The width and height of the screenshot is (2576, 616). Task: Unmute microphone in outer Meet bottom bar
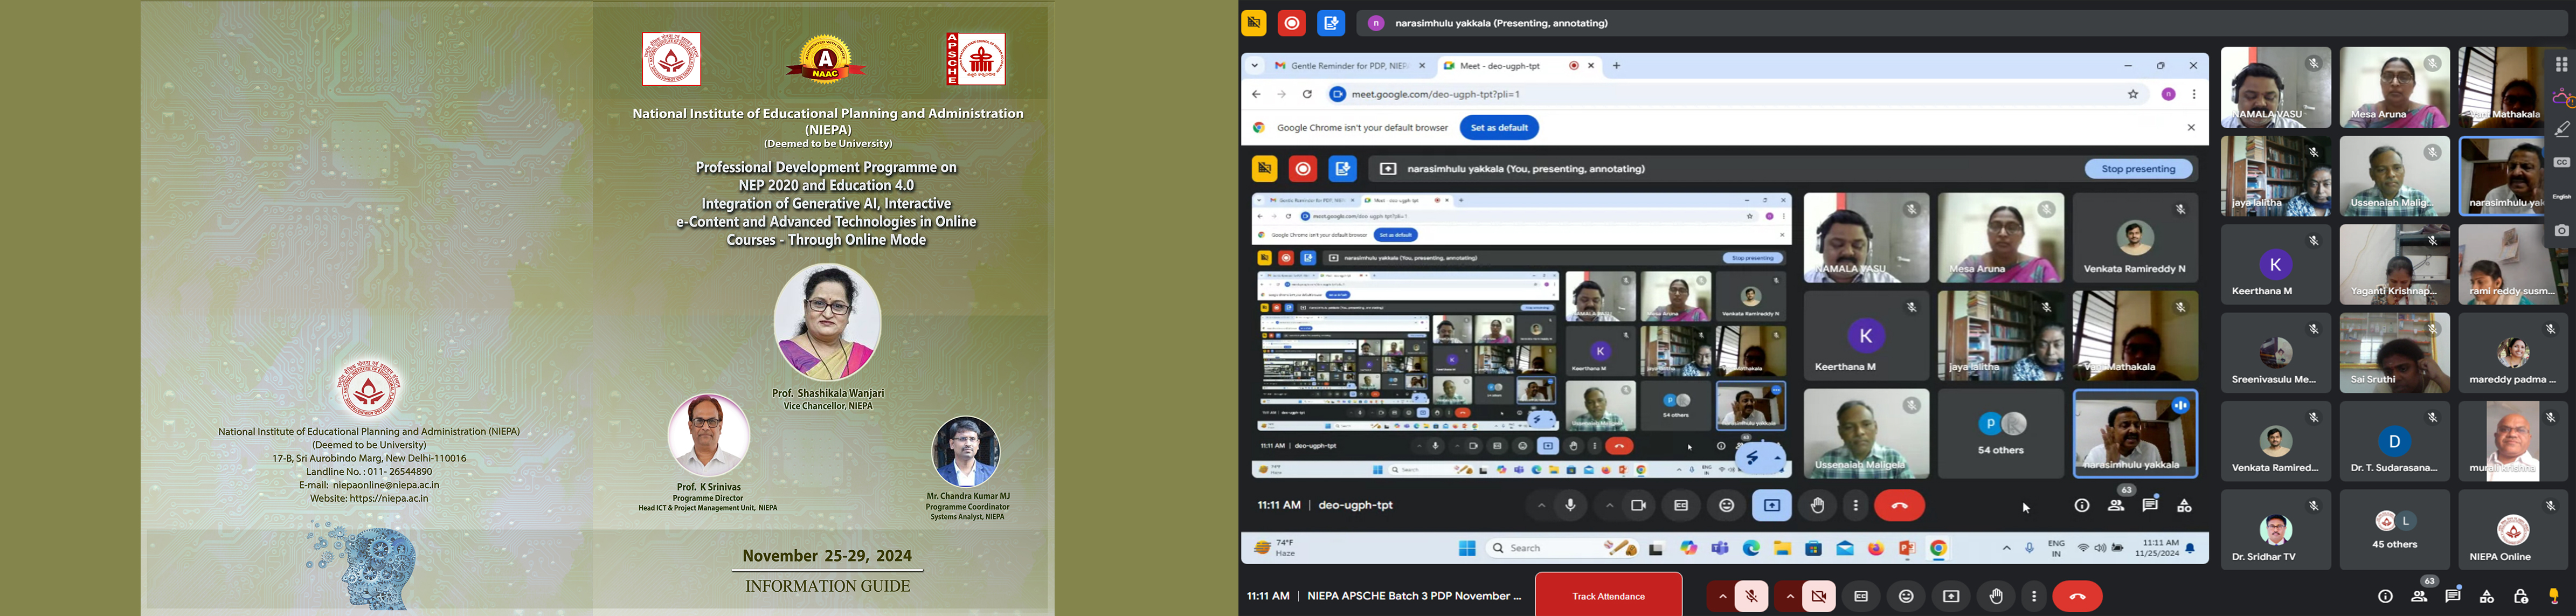tap(1751, 597)
